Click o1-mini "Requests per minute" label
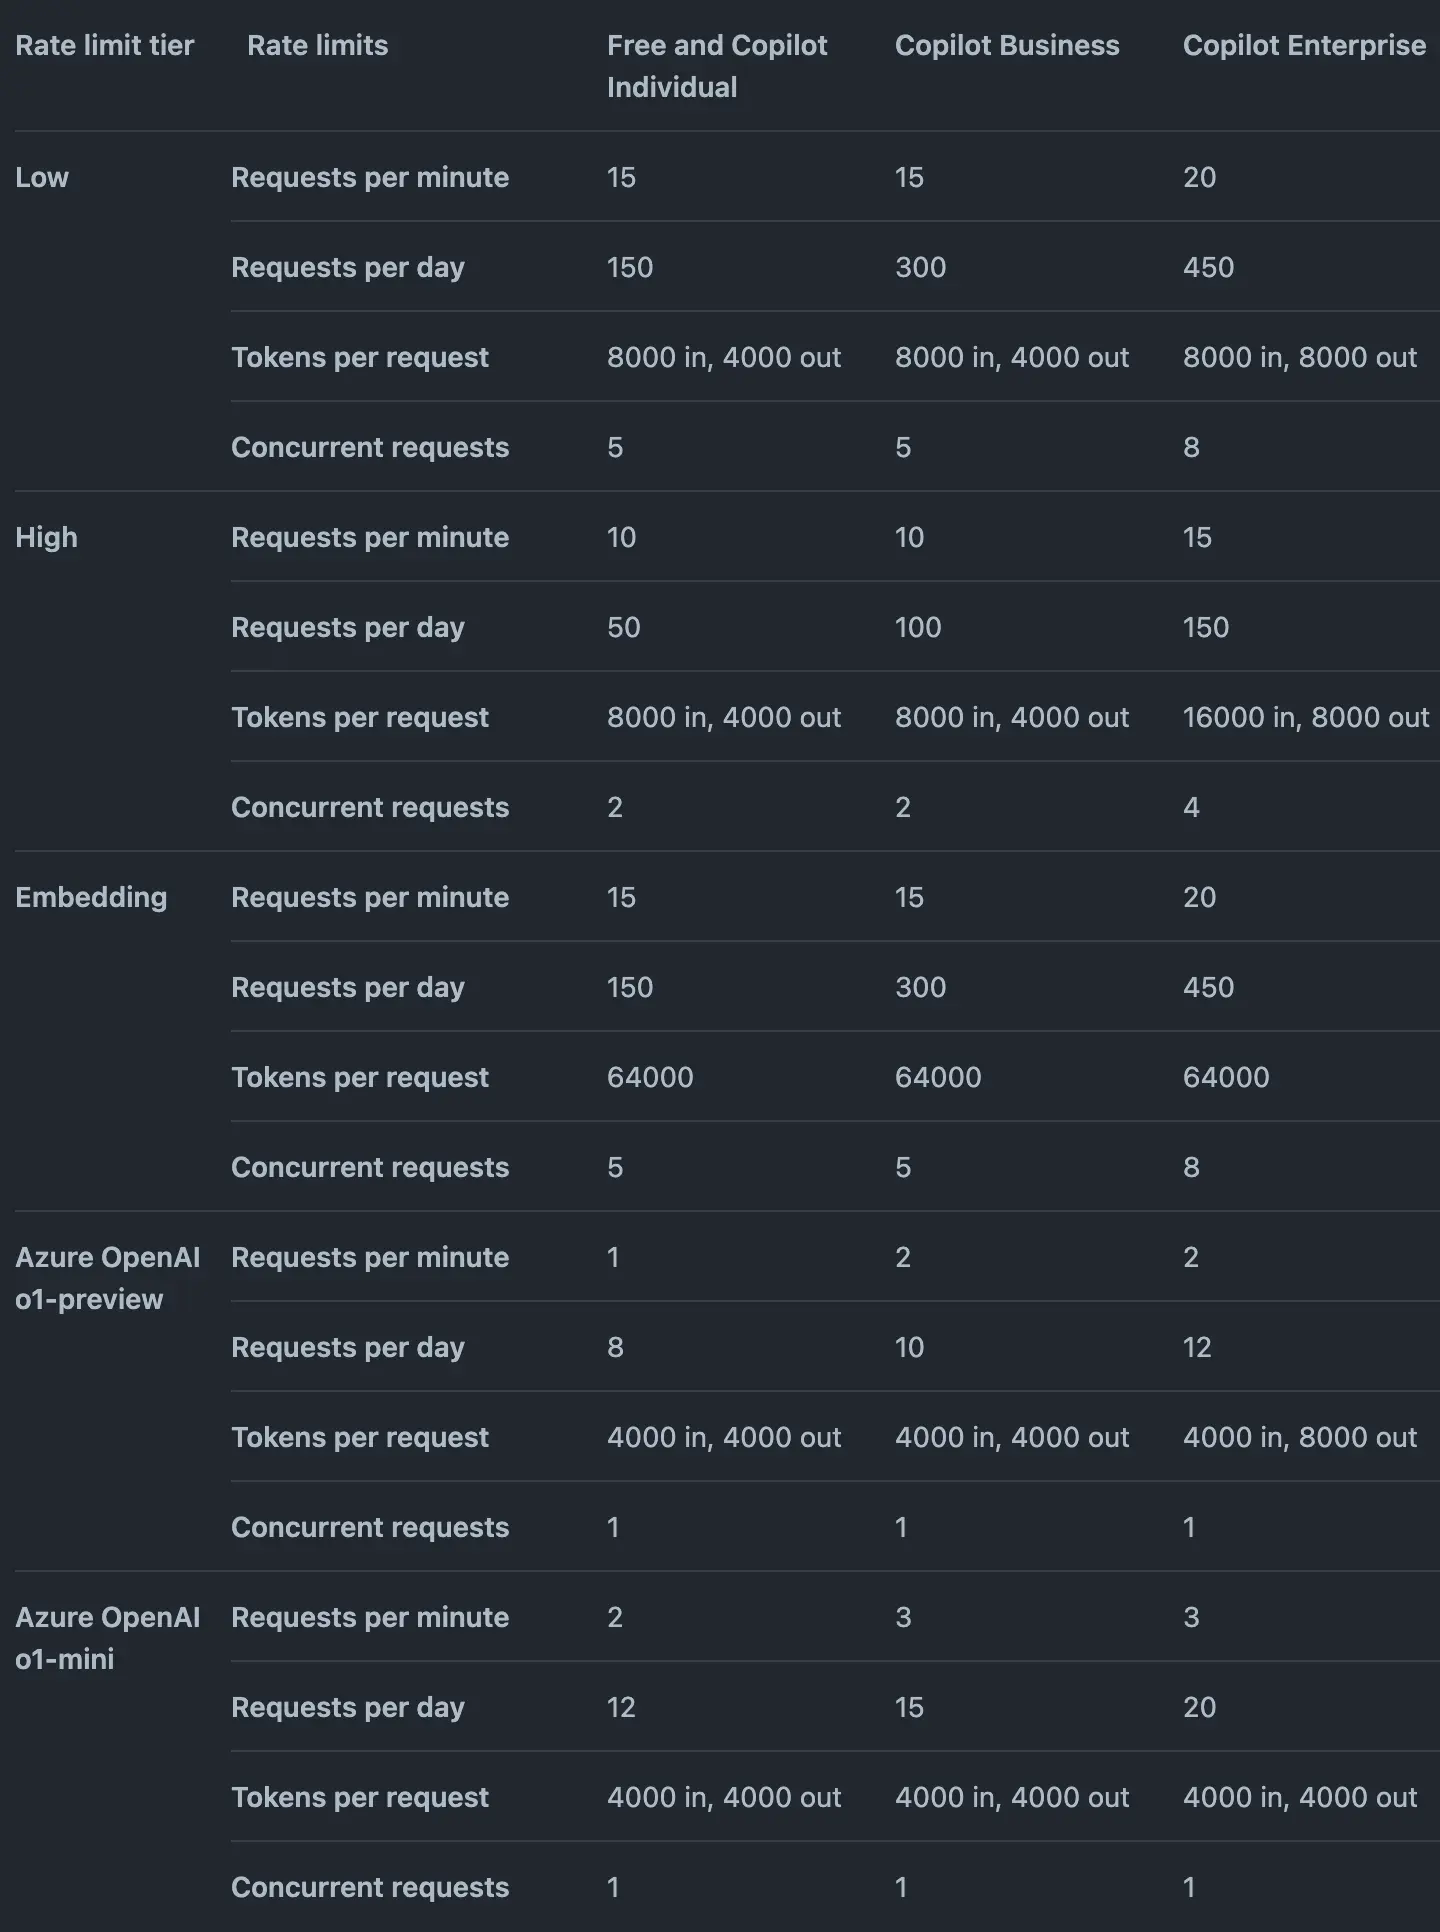Screen dimensions: 1440x1932 click(369, 1618)
